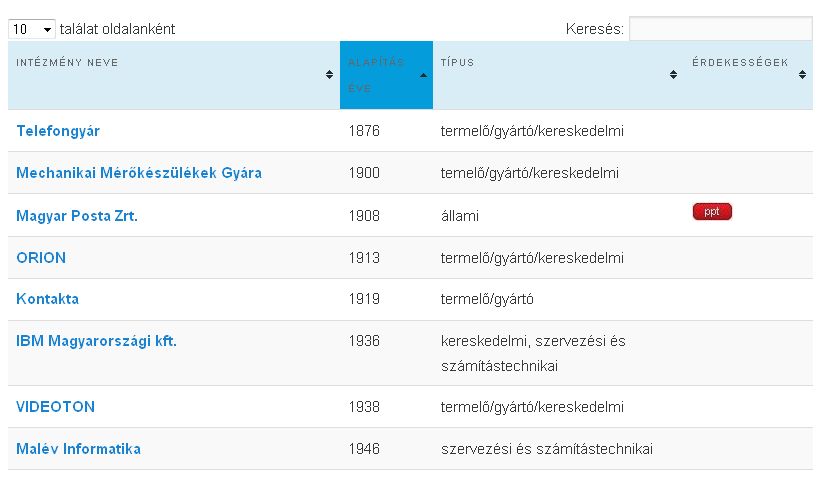Follow the VIDEOTON link
This screenshot has height=480, width=836.
(x=55, y=407)
